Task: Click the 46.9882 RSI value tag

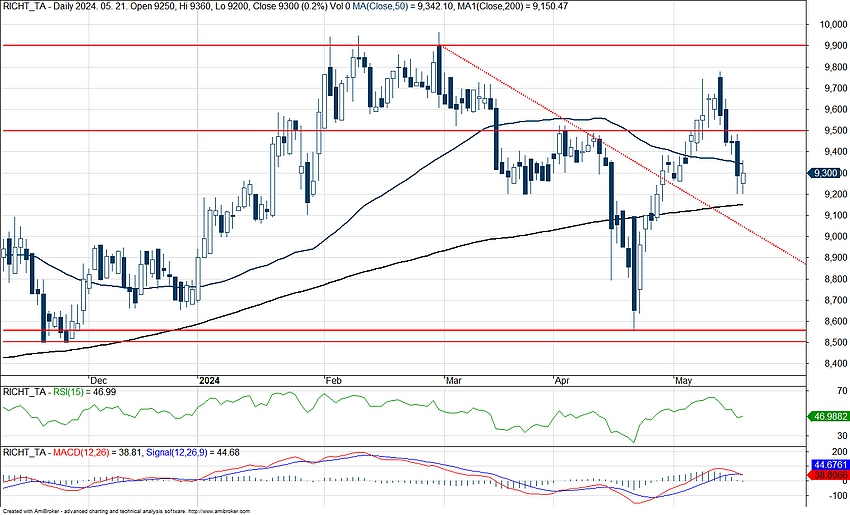Action: (828, 416)
